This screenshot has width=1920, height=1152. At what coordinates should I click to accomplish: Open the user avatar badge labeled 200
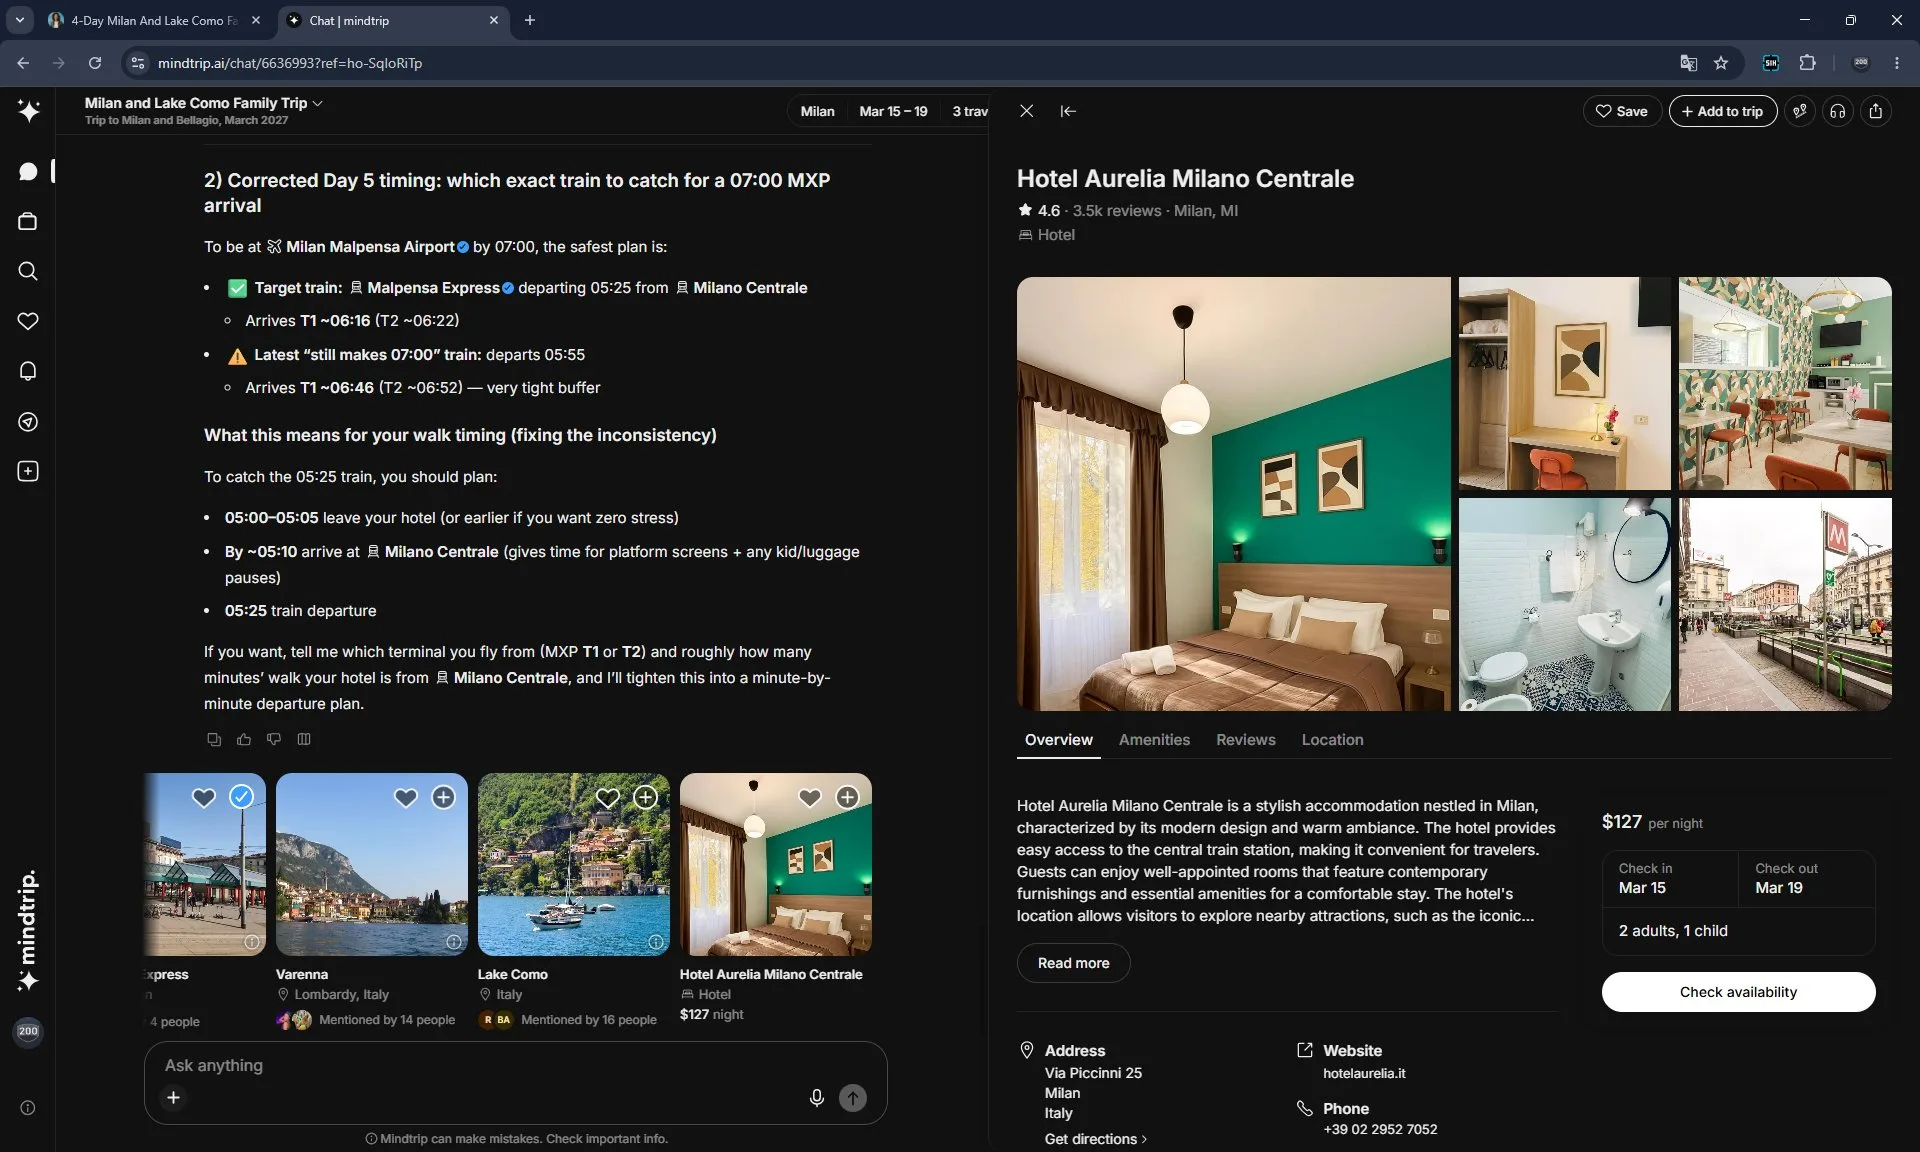click(x=28, y=1031)
